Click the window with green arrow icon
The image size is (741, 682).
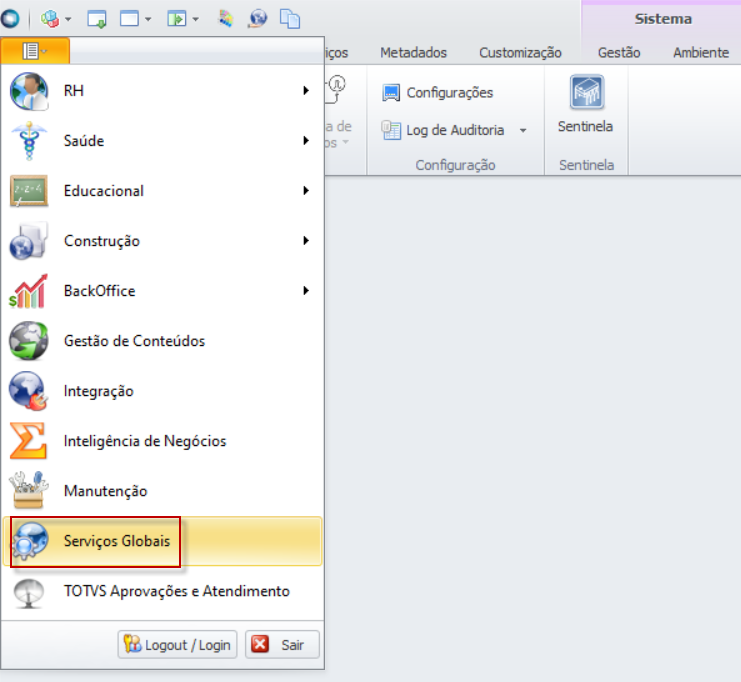97,19
